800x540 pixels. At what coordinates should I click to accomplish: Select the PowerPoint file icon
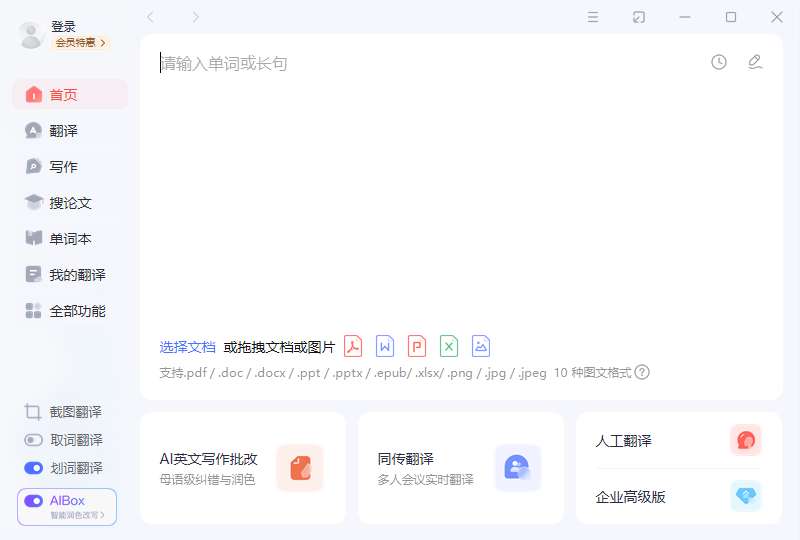(x=417, y=347)
